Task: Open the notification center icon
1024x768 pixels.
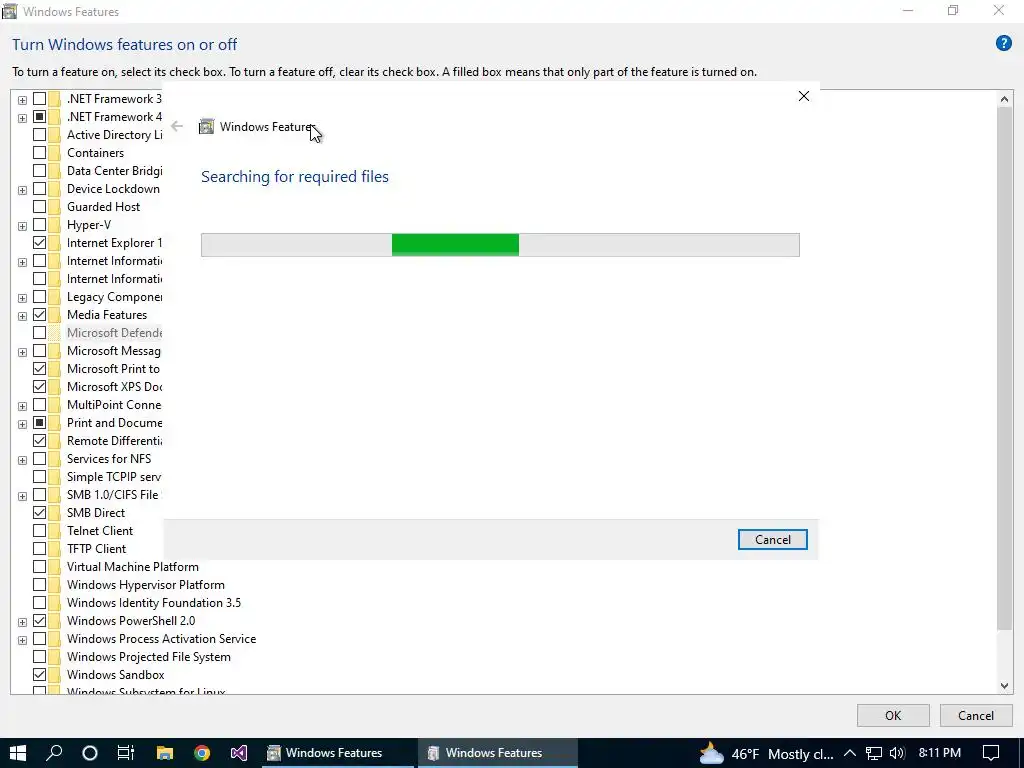Action: point(991,753)
